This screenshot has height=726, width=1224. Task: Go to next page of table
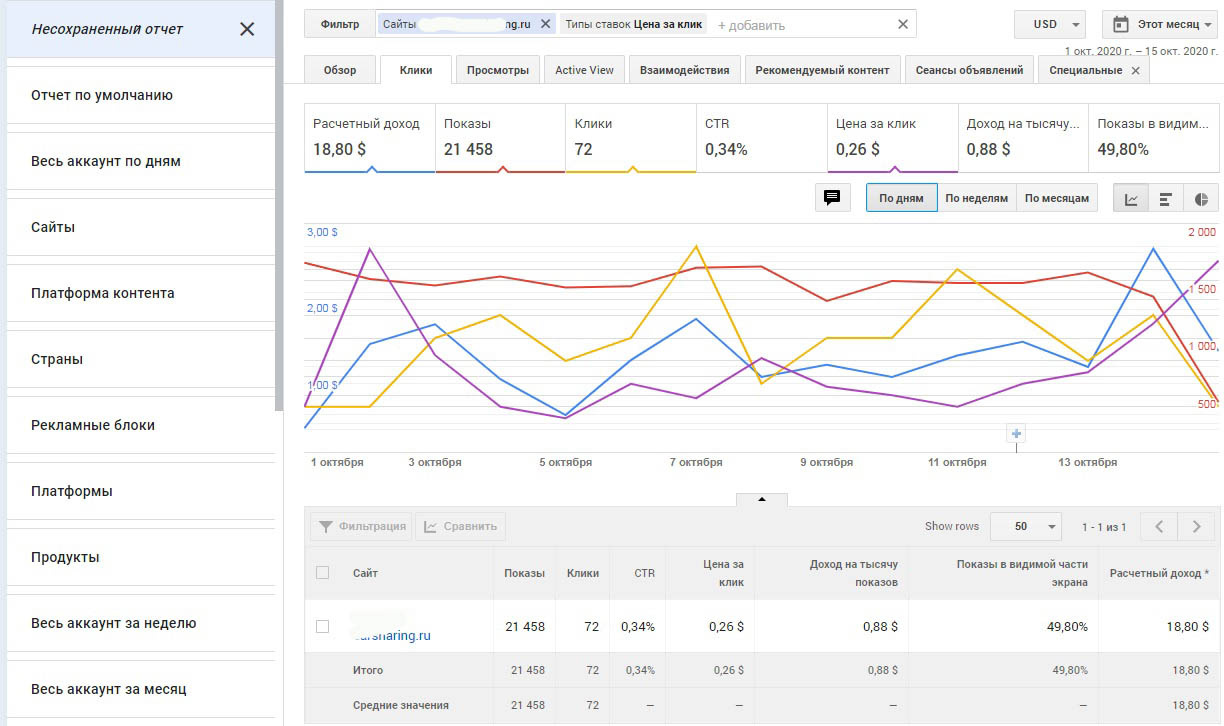click(1196, 526)
